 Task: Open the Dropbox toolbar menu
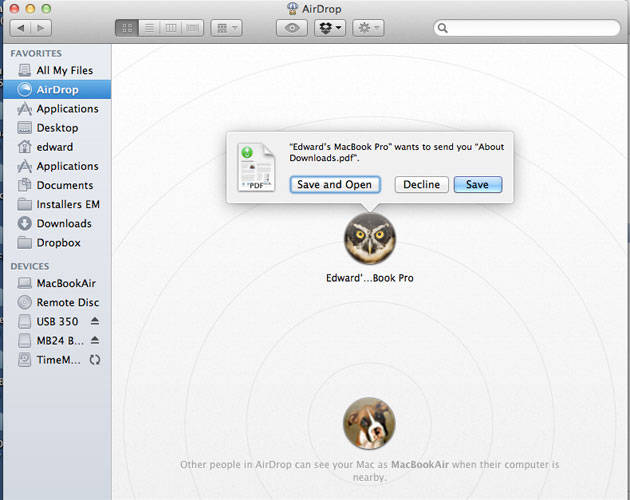point(330,28)
